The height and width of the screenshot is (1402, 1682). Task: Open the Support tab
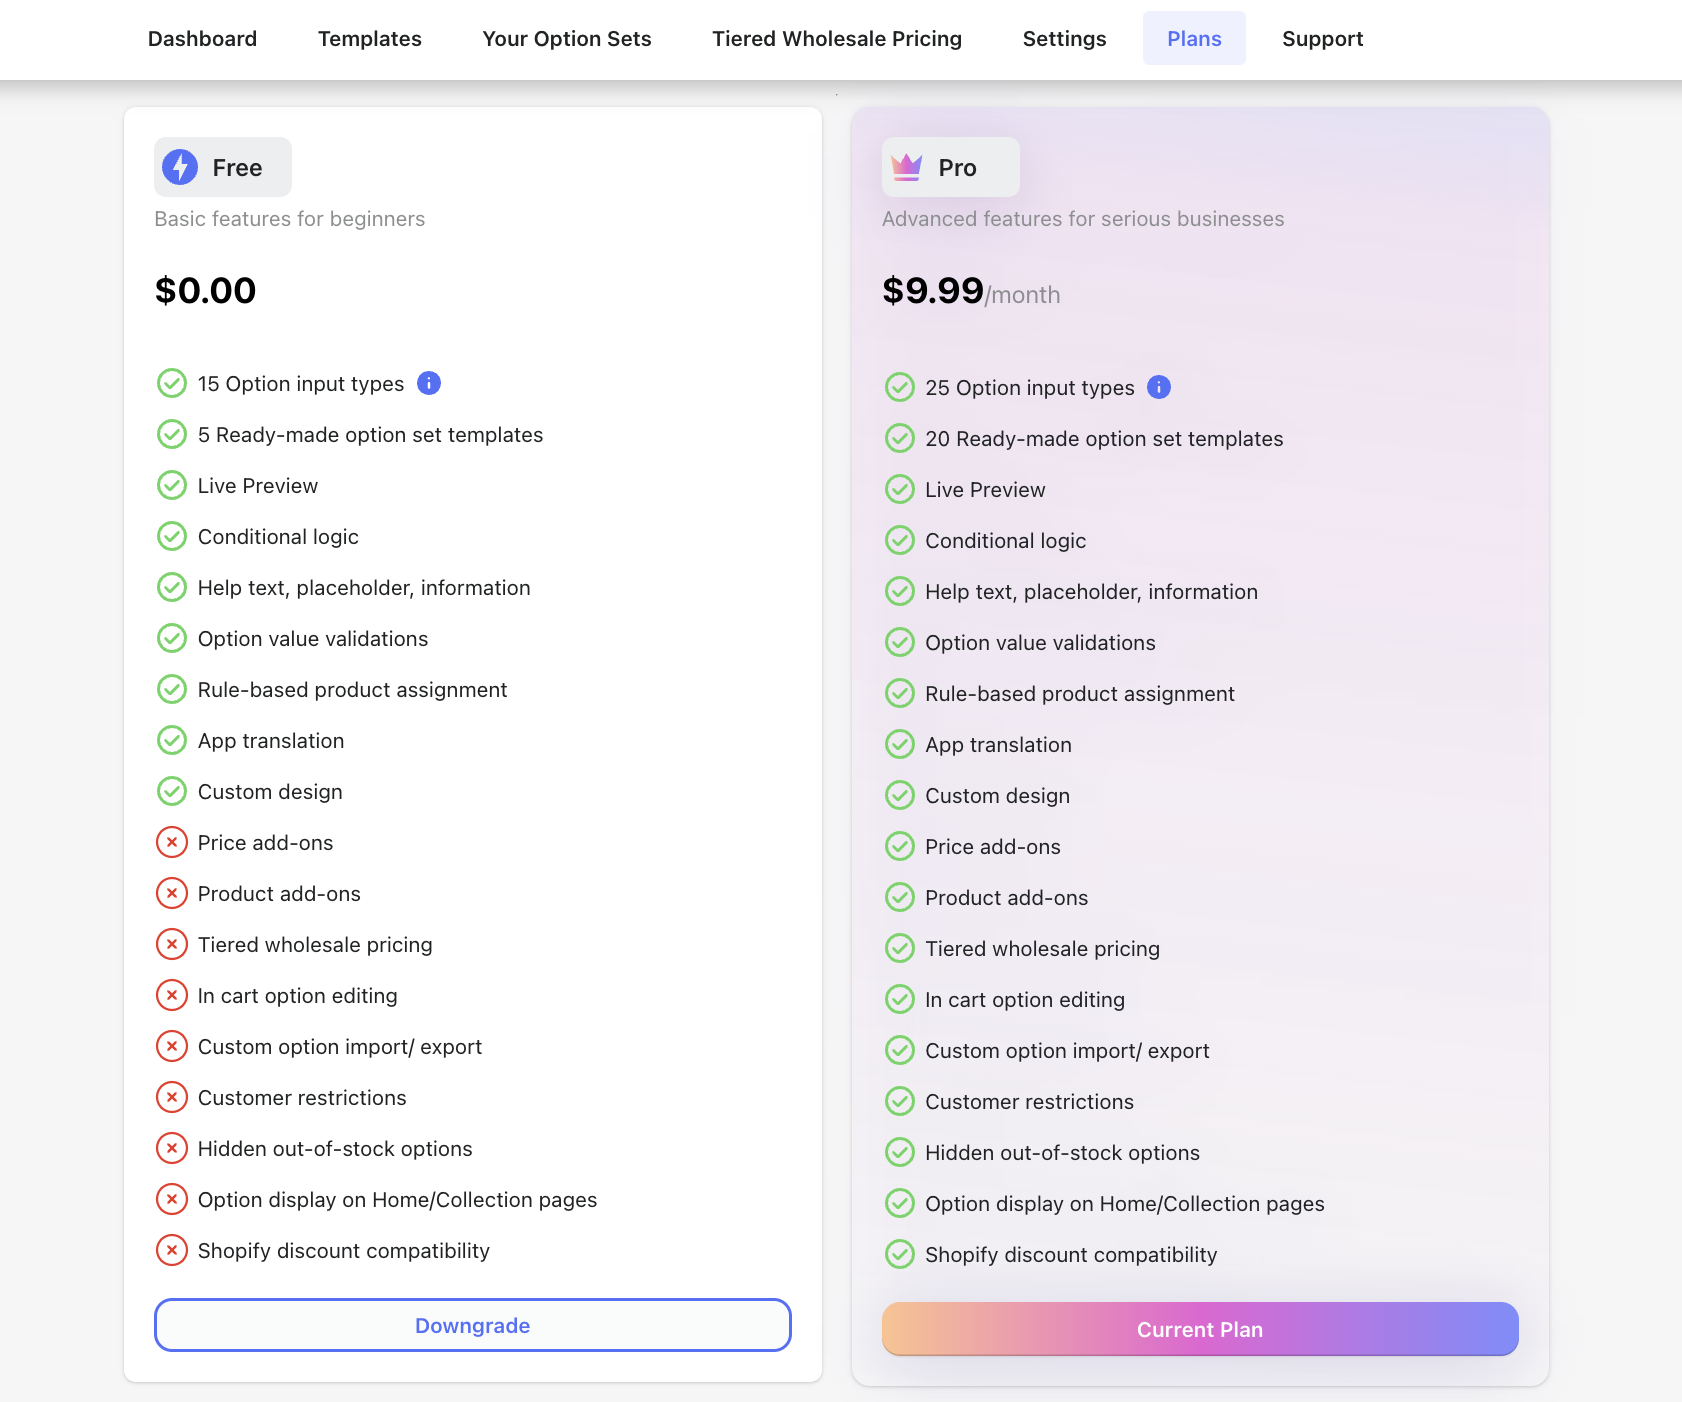1322,39
